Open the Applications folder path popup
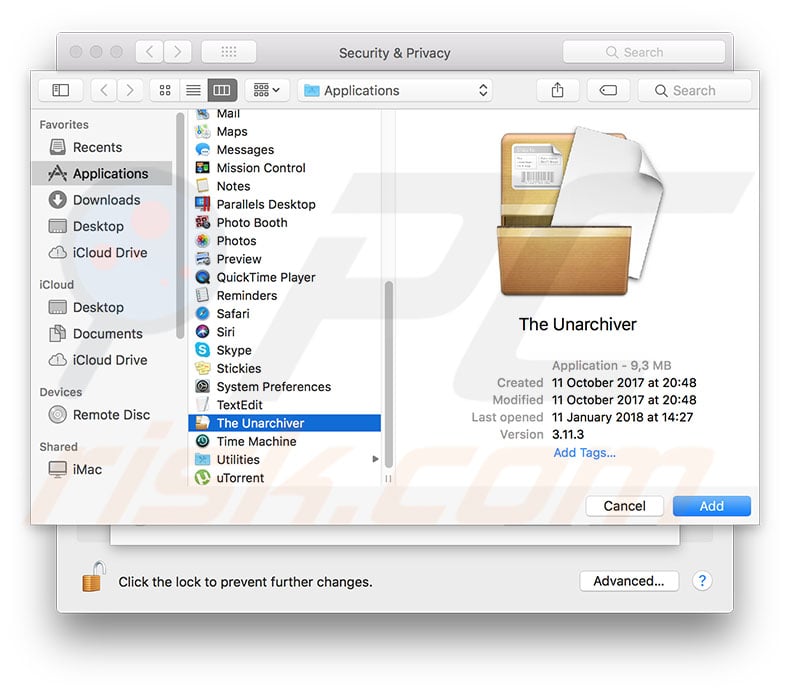 pyautogui.click(x=396, y=90)
